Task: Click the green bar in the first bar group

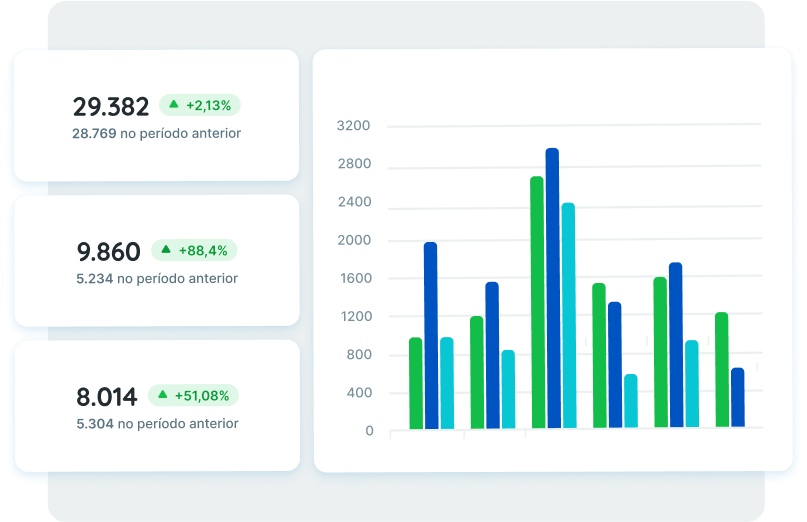Action: click(x=415, y=383)
